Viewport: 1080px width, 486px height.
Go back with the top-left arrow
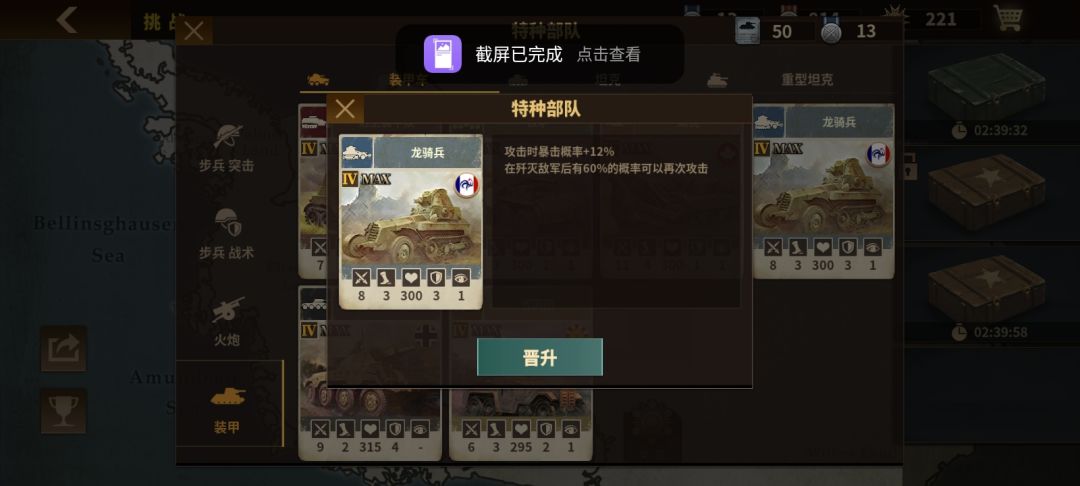(x=67, y=19)
